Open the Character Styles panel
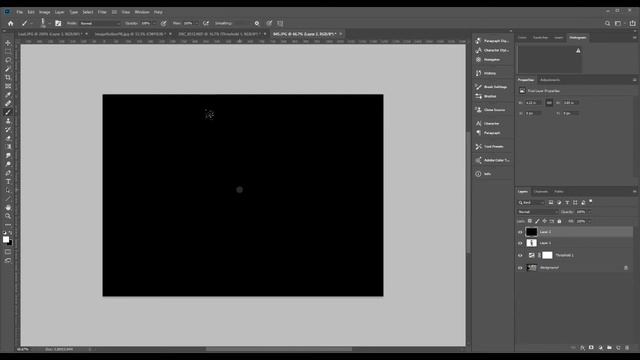This screenshot has width=640, height=360. [492, 50]
